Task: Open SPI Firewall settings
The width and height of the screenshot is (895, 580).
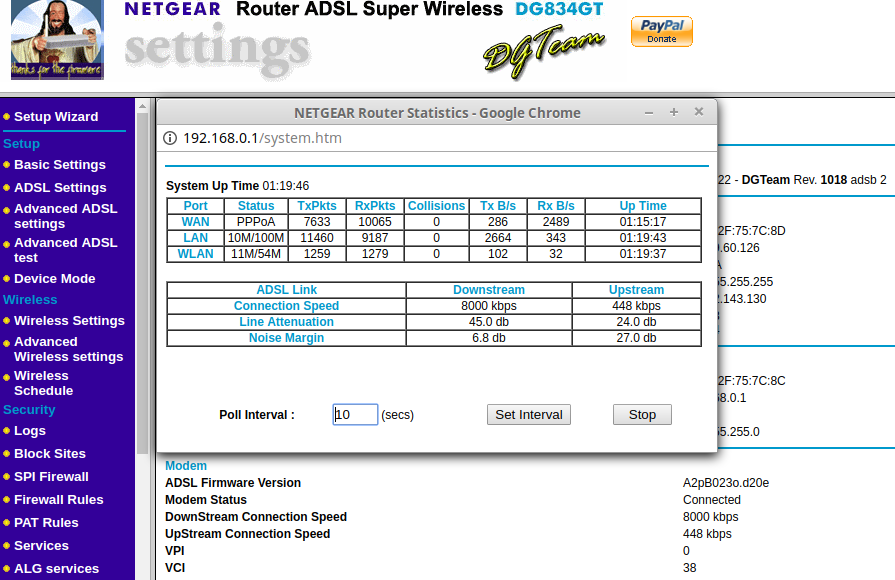Action: click(51, 477)
